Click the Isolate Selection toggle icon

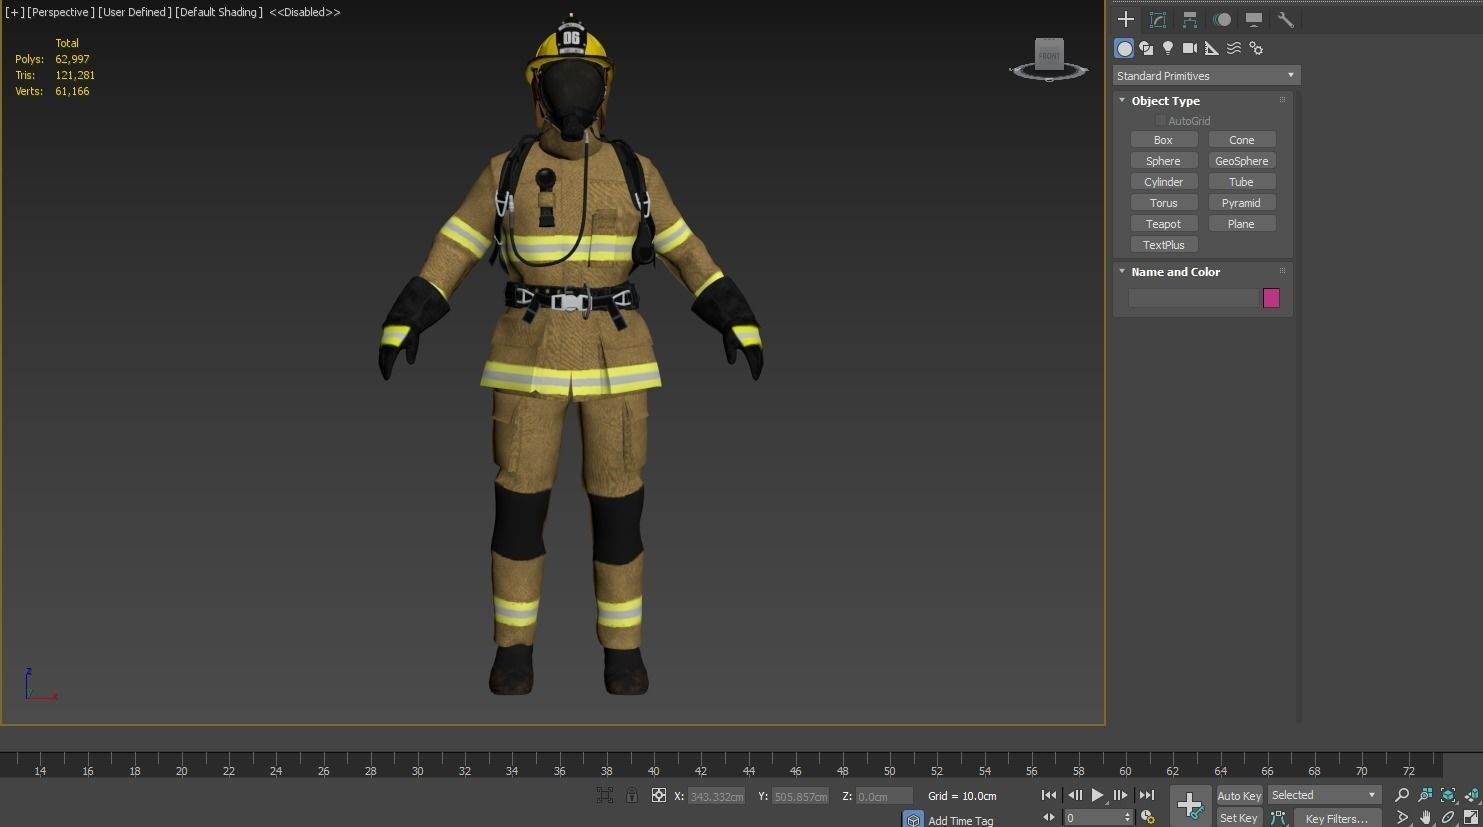[x=605, y=795]
